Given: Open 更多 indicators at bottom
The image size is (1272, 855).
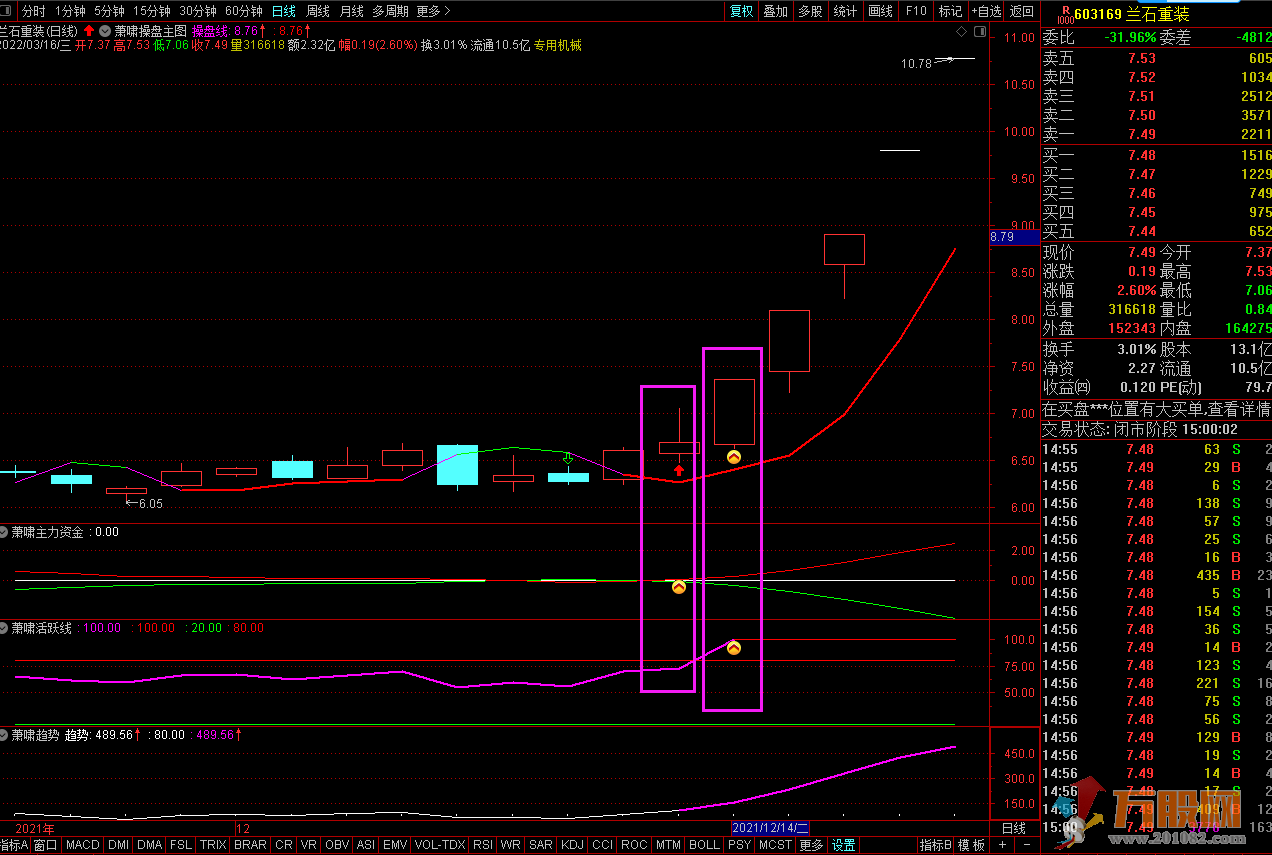Looking at the screenshot, I should click(811, 845).
